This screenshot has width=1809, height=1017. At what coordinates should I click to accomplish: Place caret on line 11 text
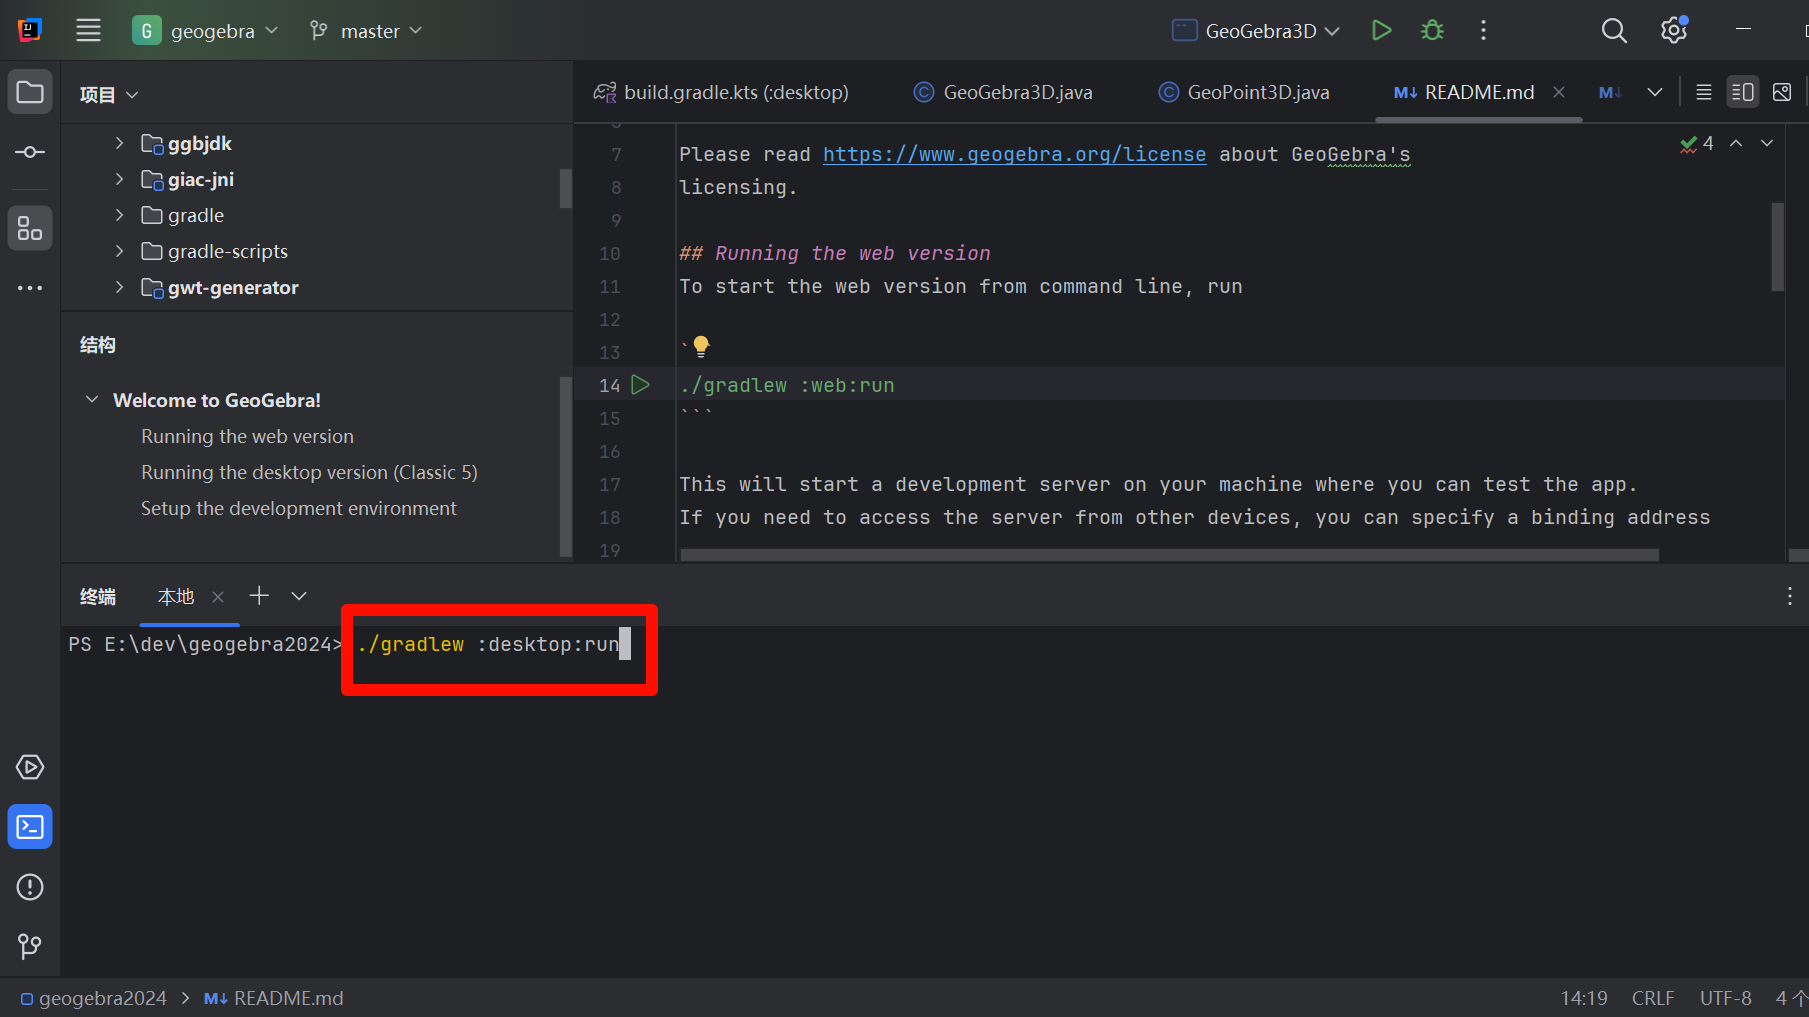[960, 286]
